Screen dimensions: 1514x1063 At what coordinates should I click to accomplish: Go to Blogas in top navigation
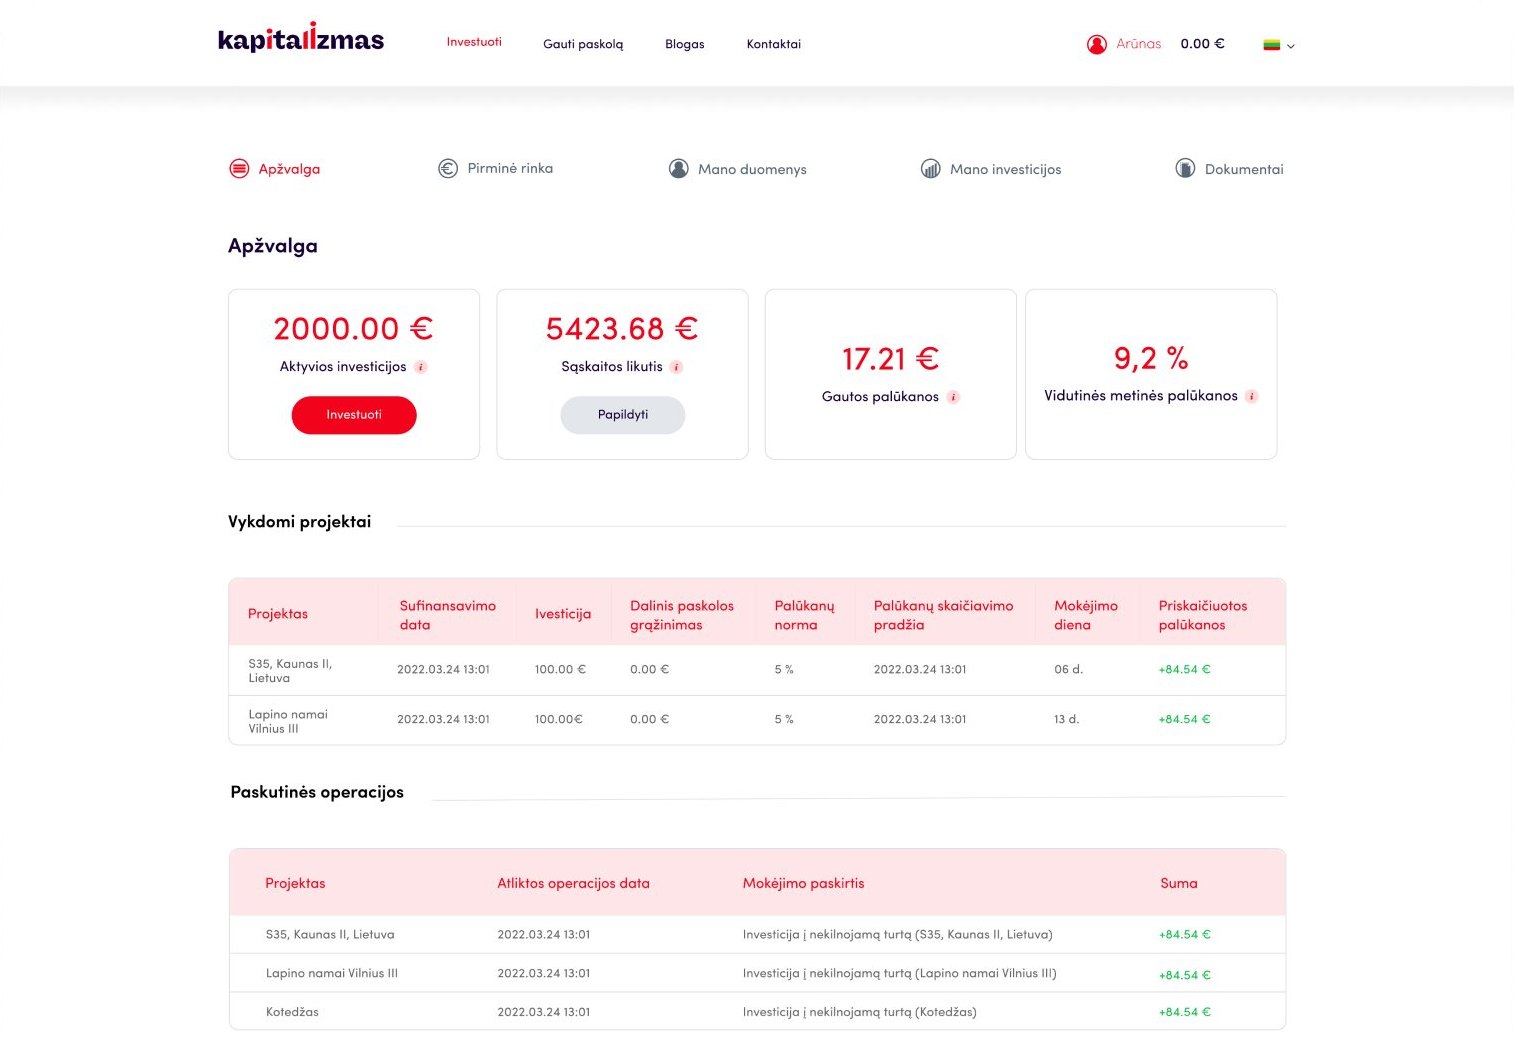tap(685, 44)
